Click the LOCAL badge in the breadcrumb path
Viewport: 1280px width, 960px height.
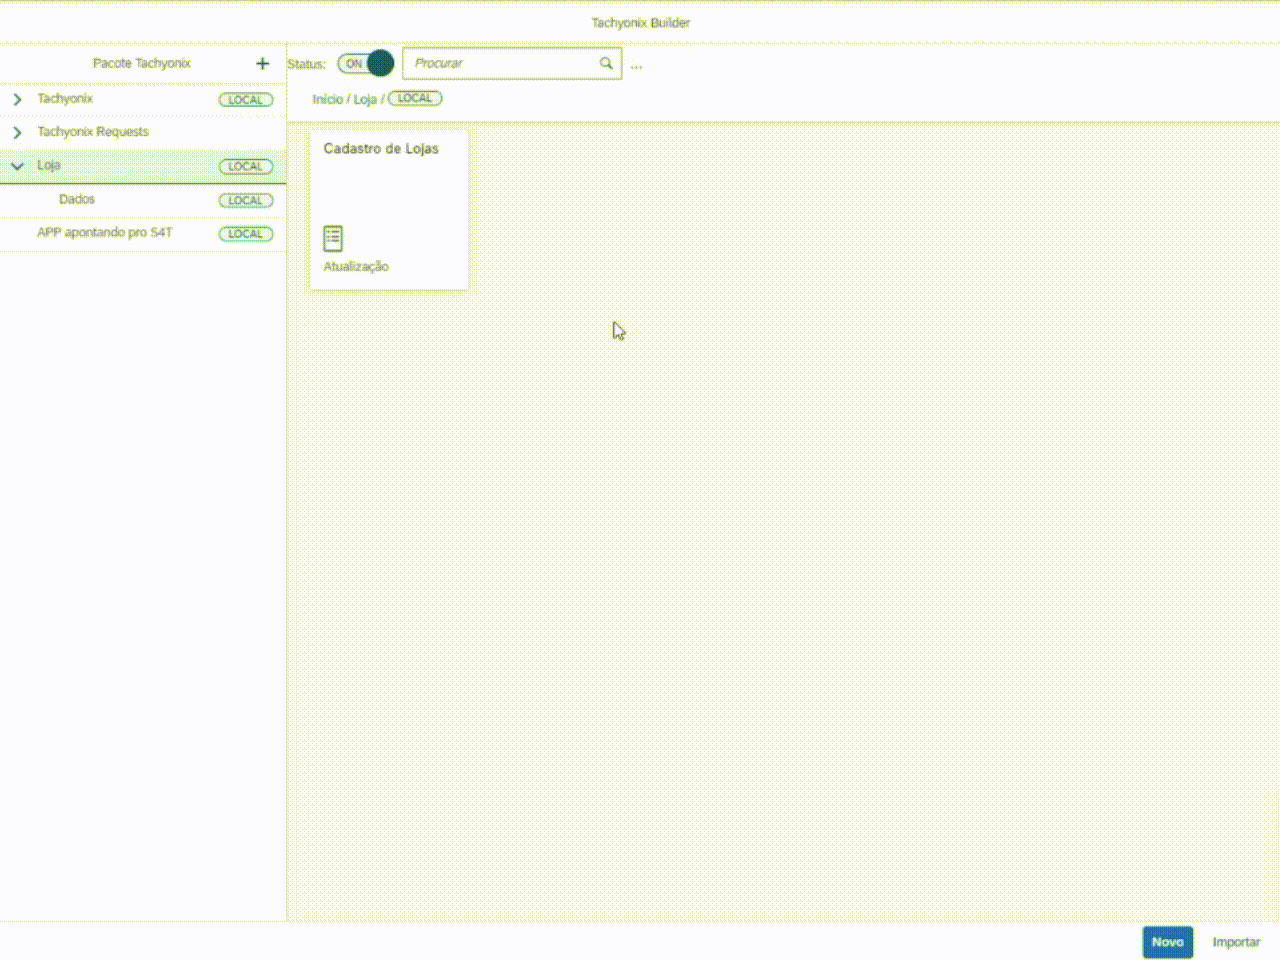pyautogui.click(x=415, y=99)
